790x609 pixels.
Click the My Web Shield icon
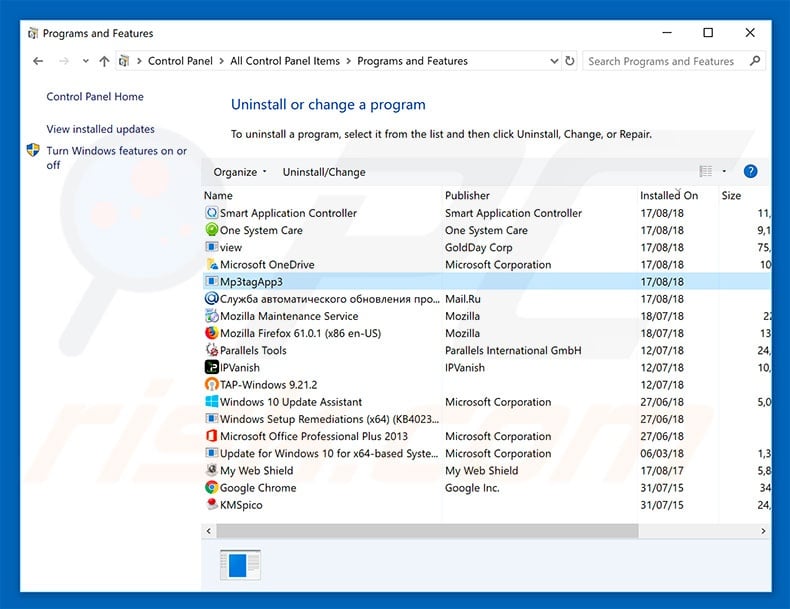point(212,470)
